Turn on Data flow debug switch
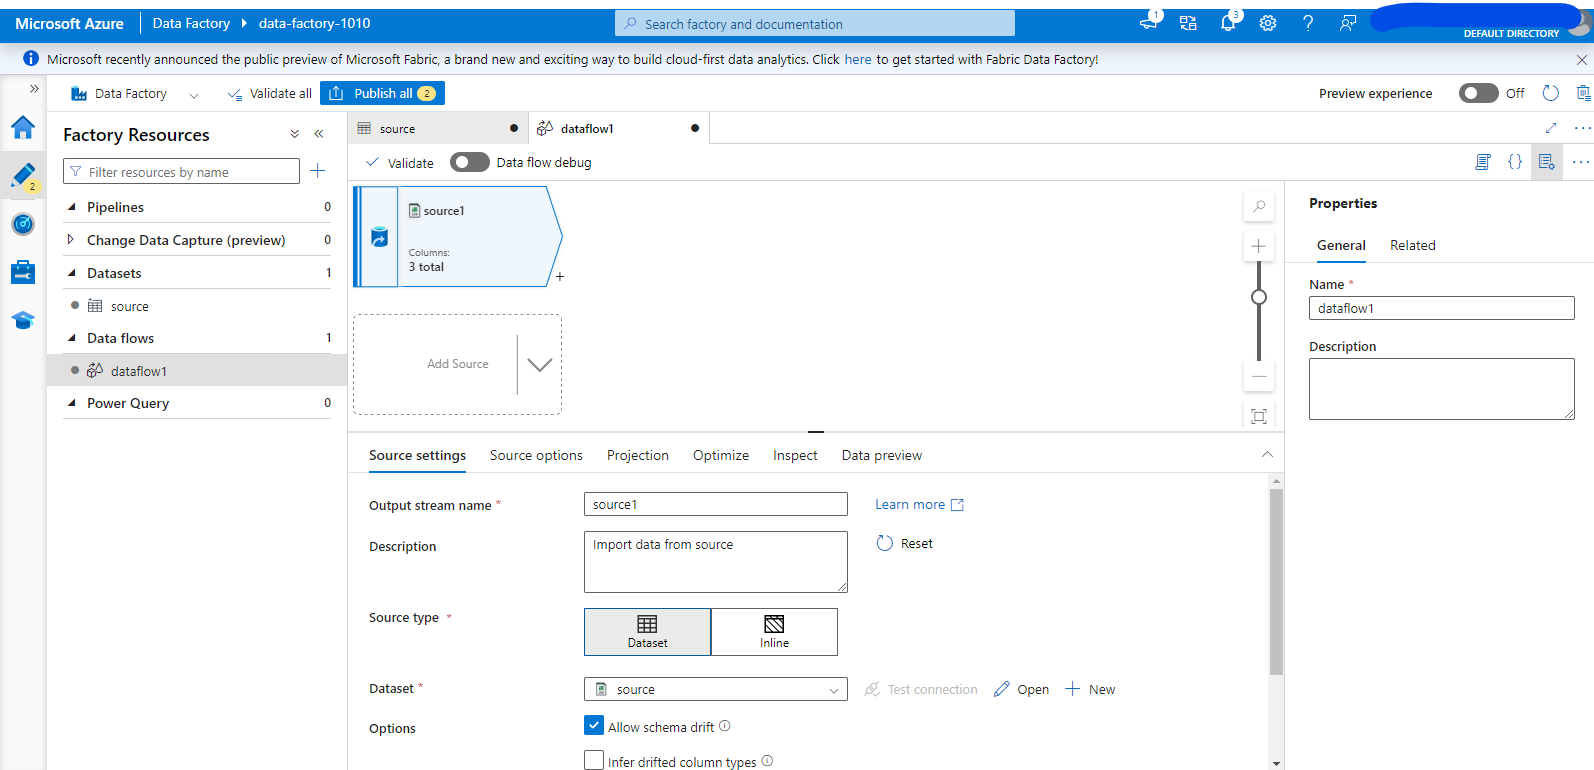Screen dimensions: 1594x770 click(x=469, y=162)
